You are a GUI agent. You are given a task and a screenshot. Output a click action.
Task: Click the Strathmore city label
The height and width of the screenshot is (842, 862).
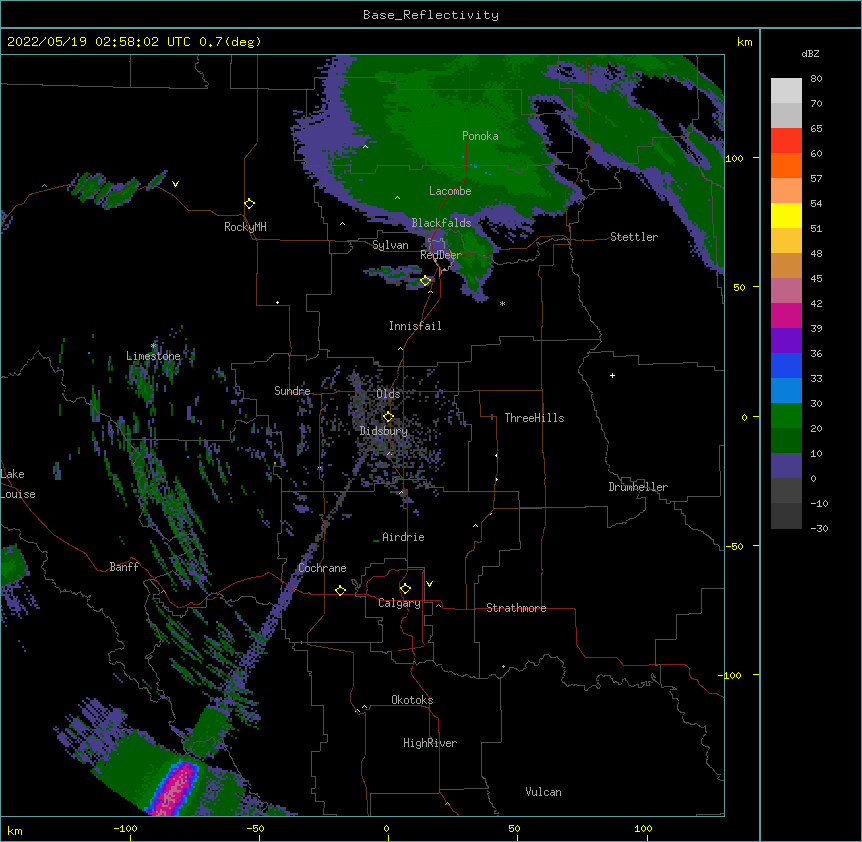click(516, 608)
